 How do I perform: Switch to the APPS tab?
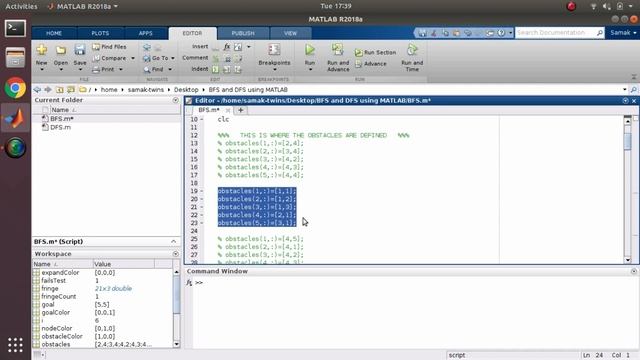coord(145,33)
